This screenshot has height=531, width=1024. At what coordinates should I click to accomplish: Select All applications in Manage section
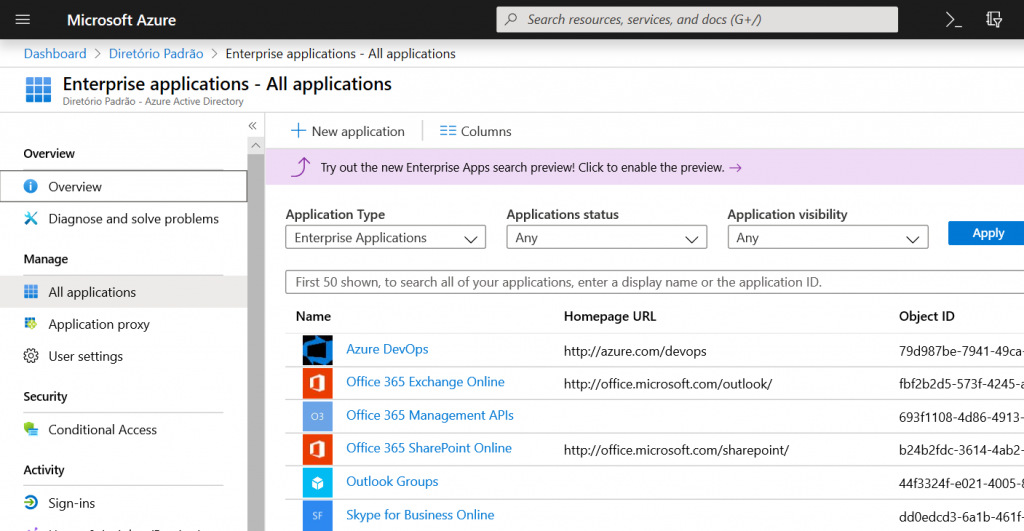click(123, 292)
